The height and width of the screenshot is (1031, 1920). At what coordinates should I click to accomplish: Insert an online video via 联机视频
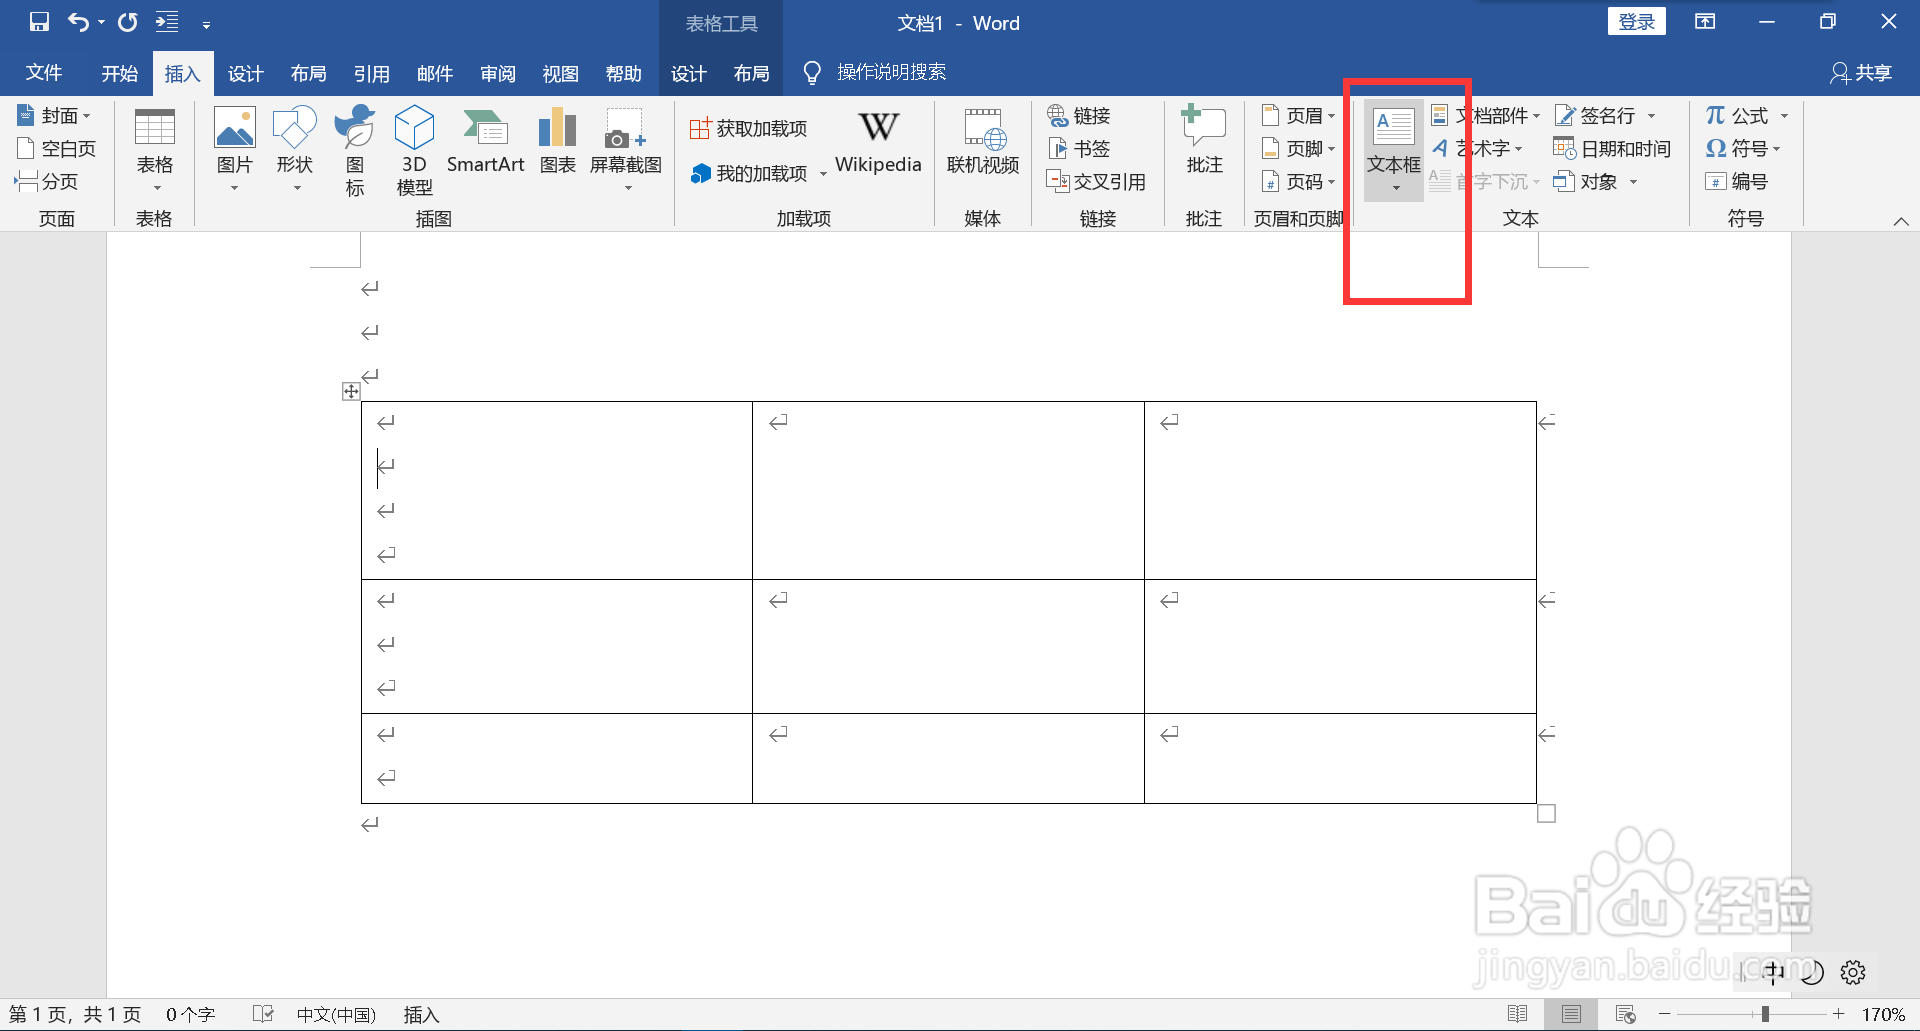point(982,145)
